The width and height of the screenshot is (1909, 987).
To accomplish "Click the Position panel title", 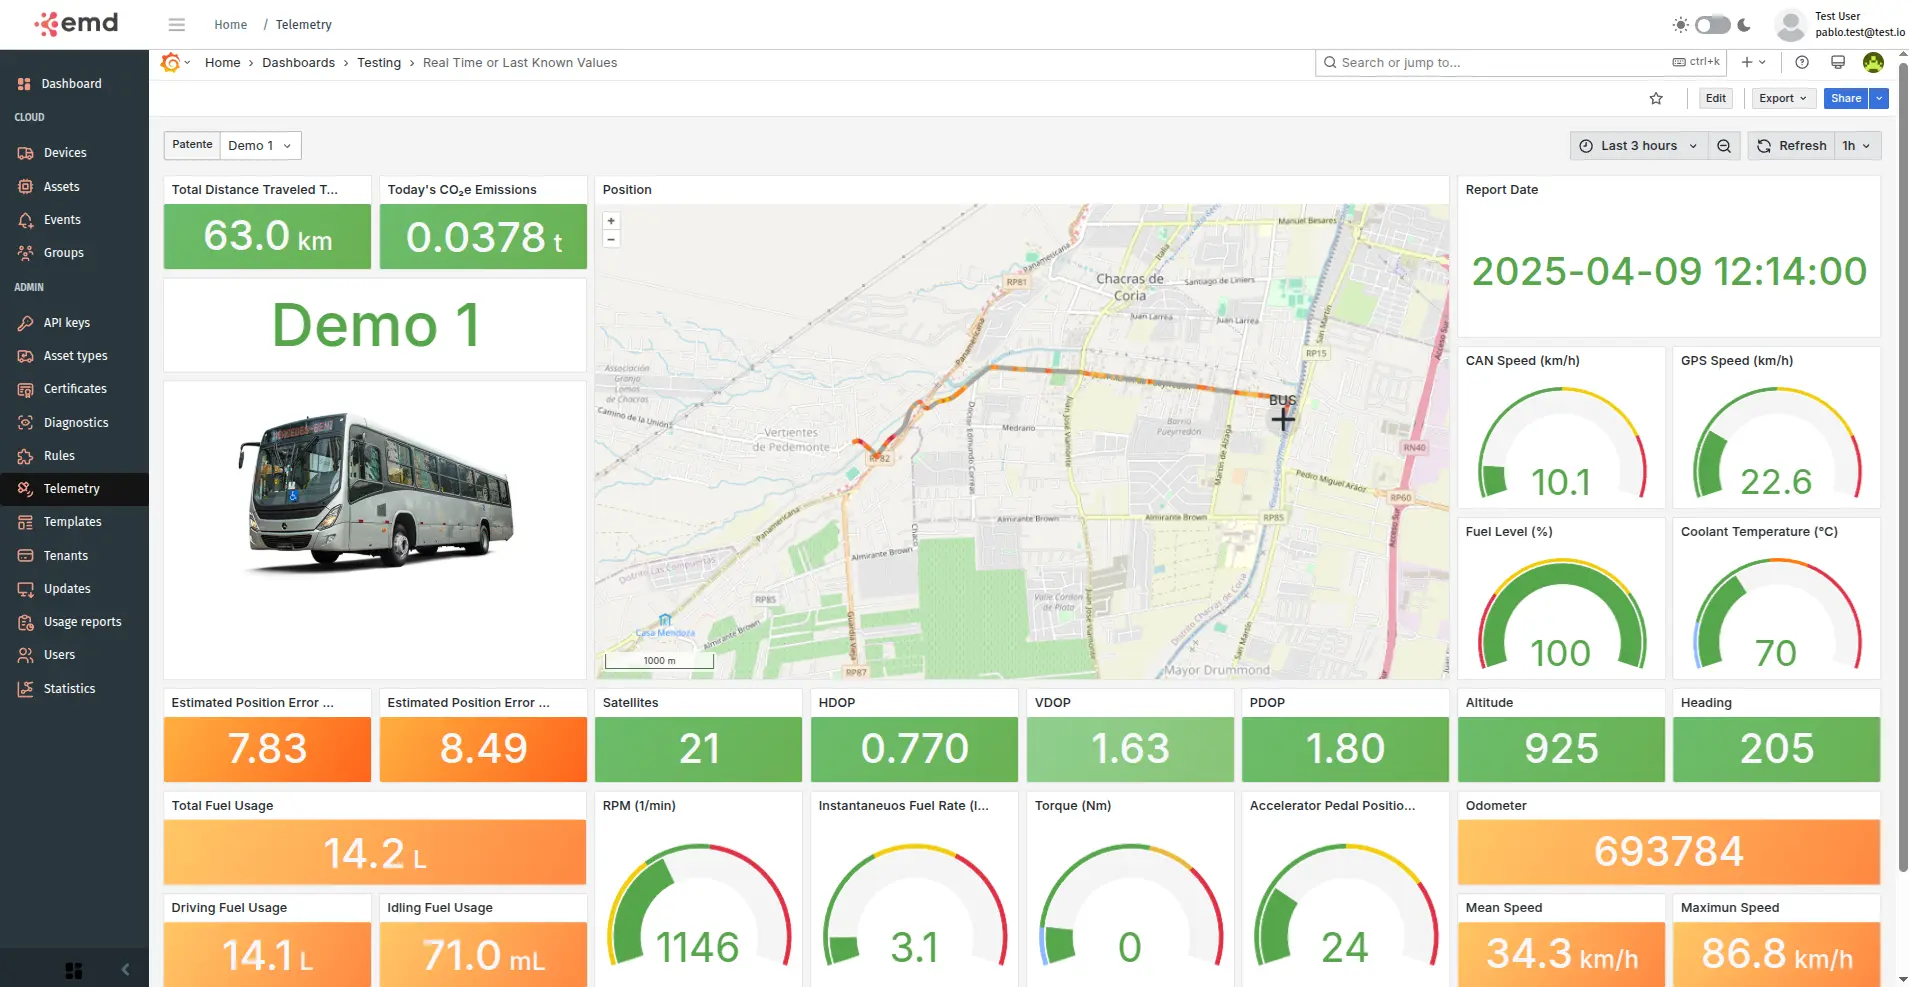I will [627, 190].
